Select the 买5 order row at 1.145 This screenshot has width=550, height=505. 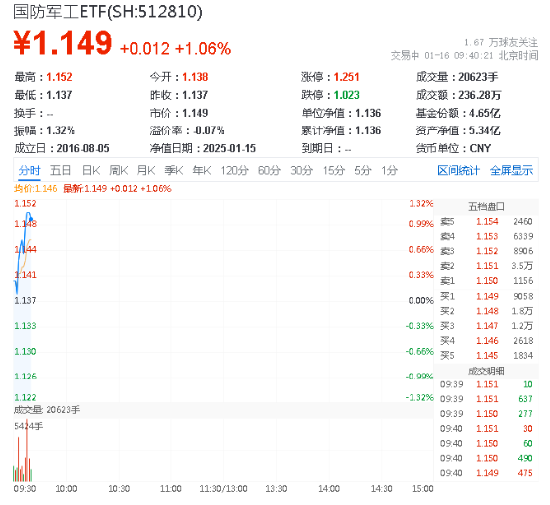[486, 356]
